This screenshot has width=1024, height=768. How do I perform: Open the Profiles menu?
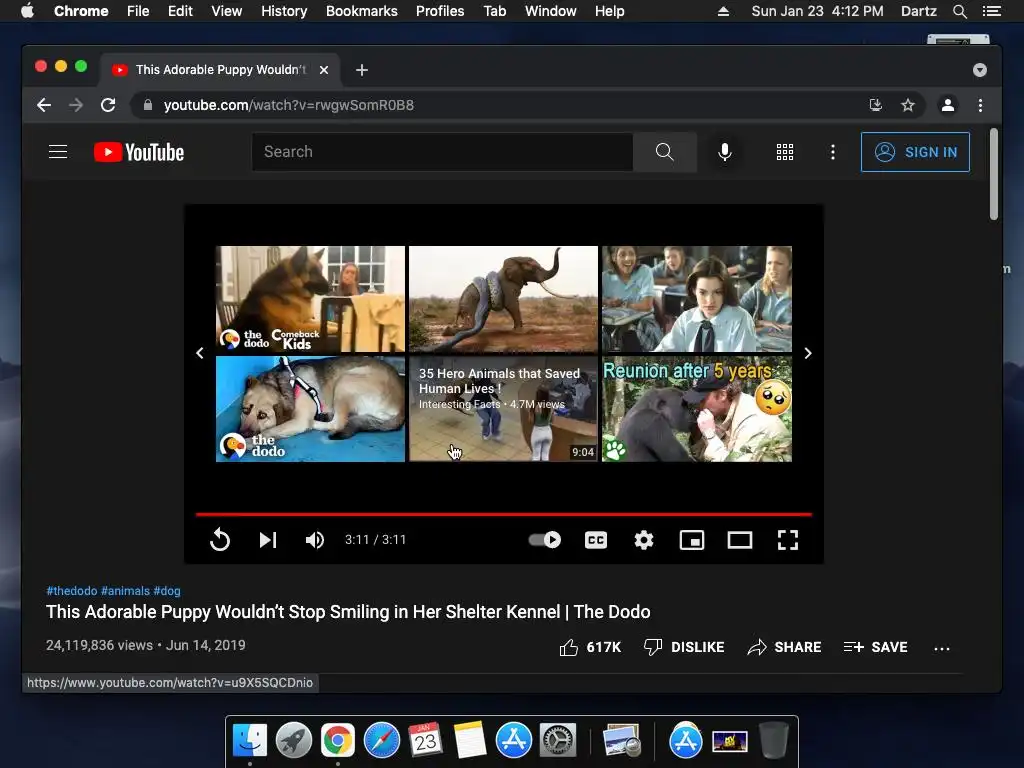[x=440, y=11]
